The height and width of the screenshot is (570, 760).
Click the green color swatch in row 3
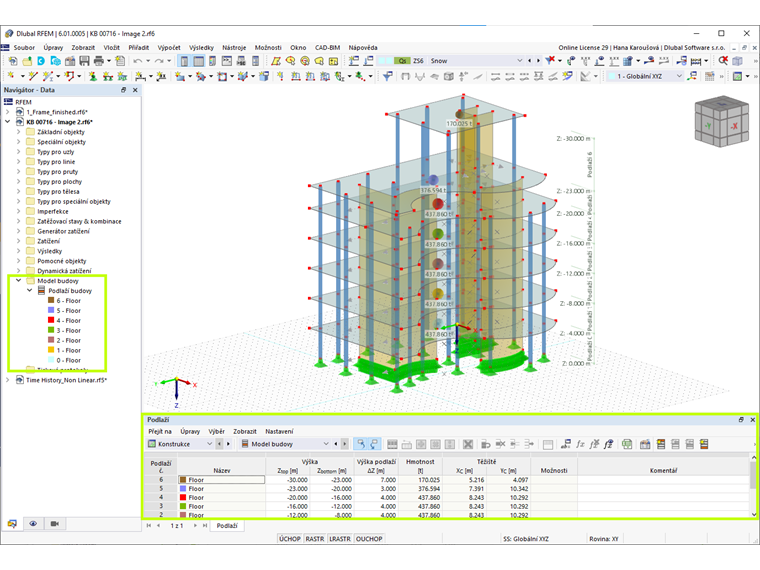point(183,506)
